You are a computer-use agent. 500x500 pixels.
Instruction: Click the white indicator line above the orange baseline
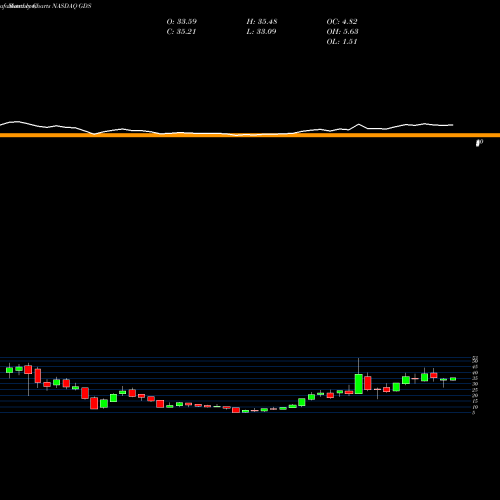227,129
